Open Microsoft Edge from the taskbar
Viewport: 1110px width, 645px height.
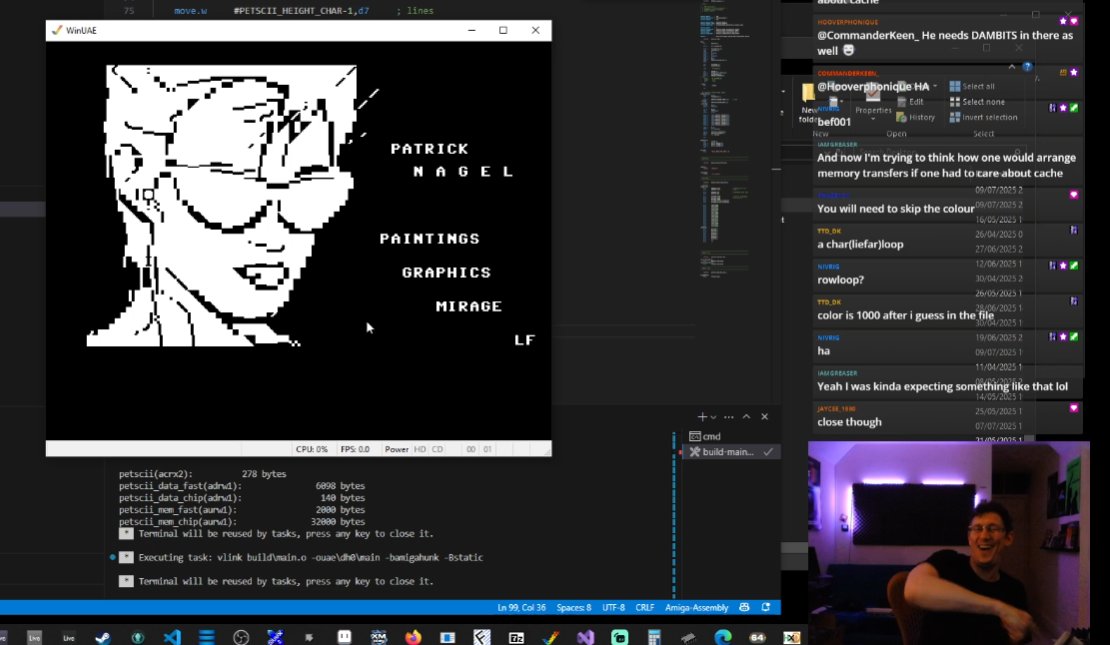(723, 637)
